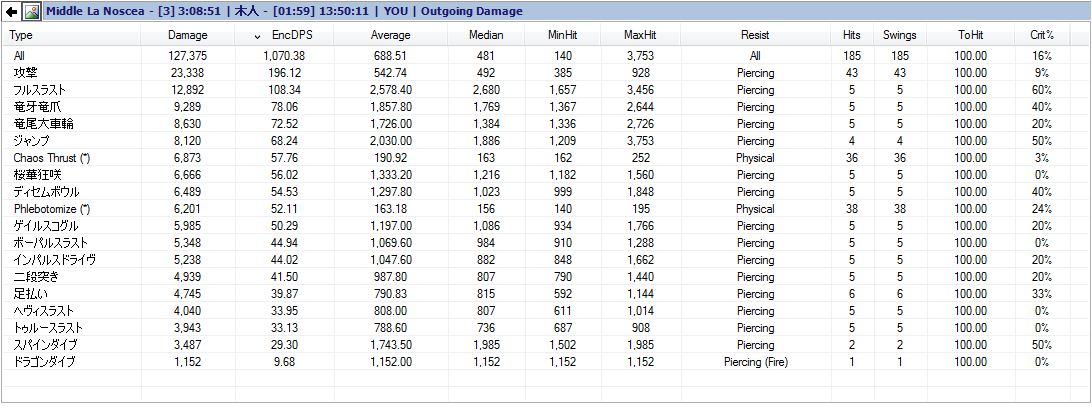Click the Swings column header

point(900,36)
